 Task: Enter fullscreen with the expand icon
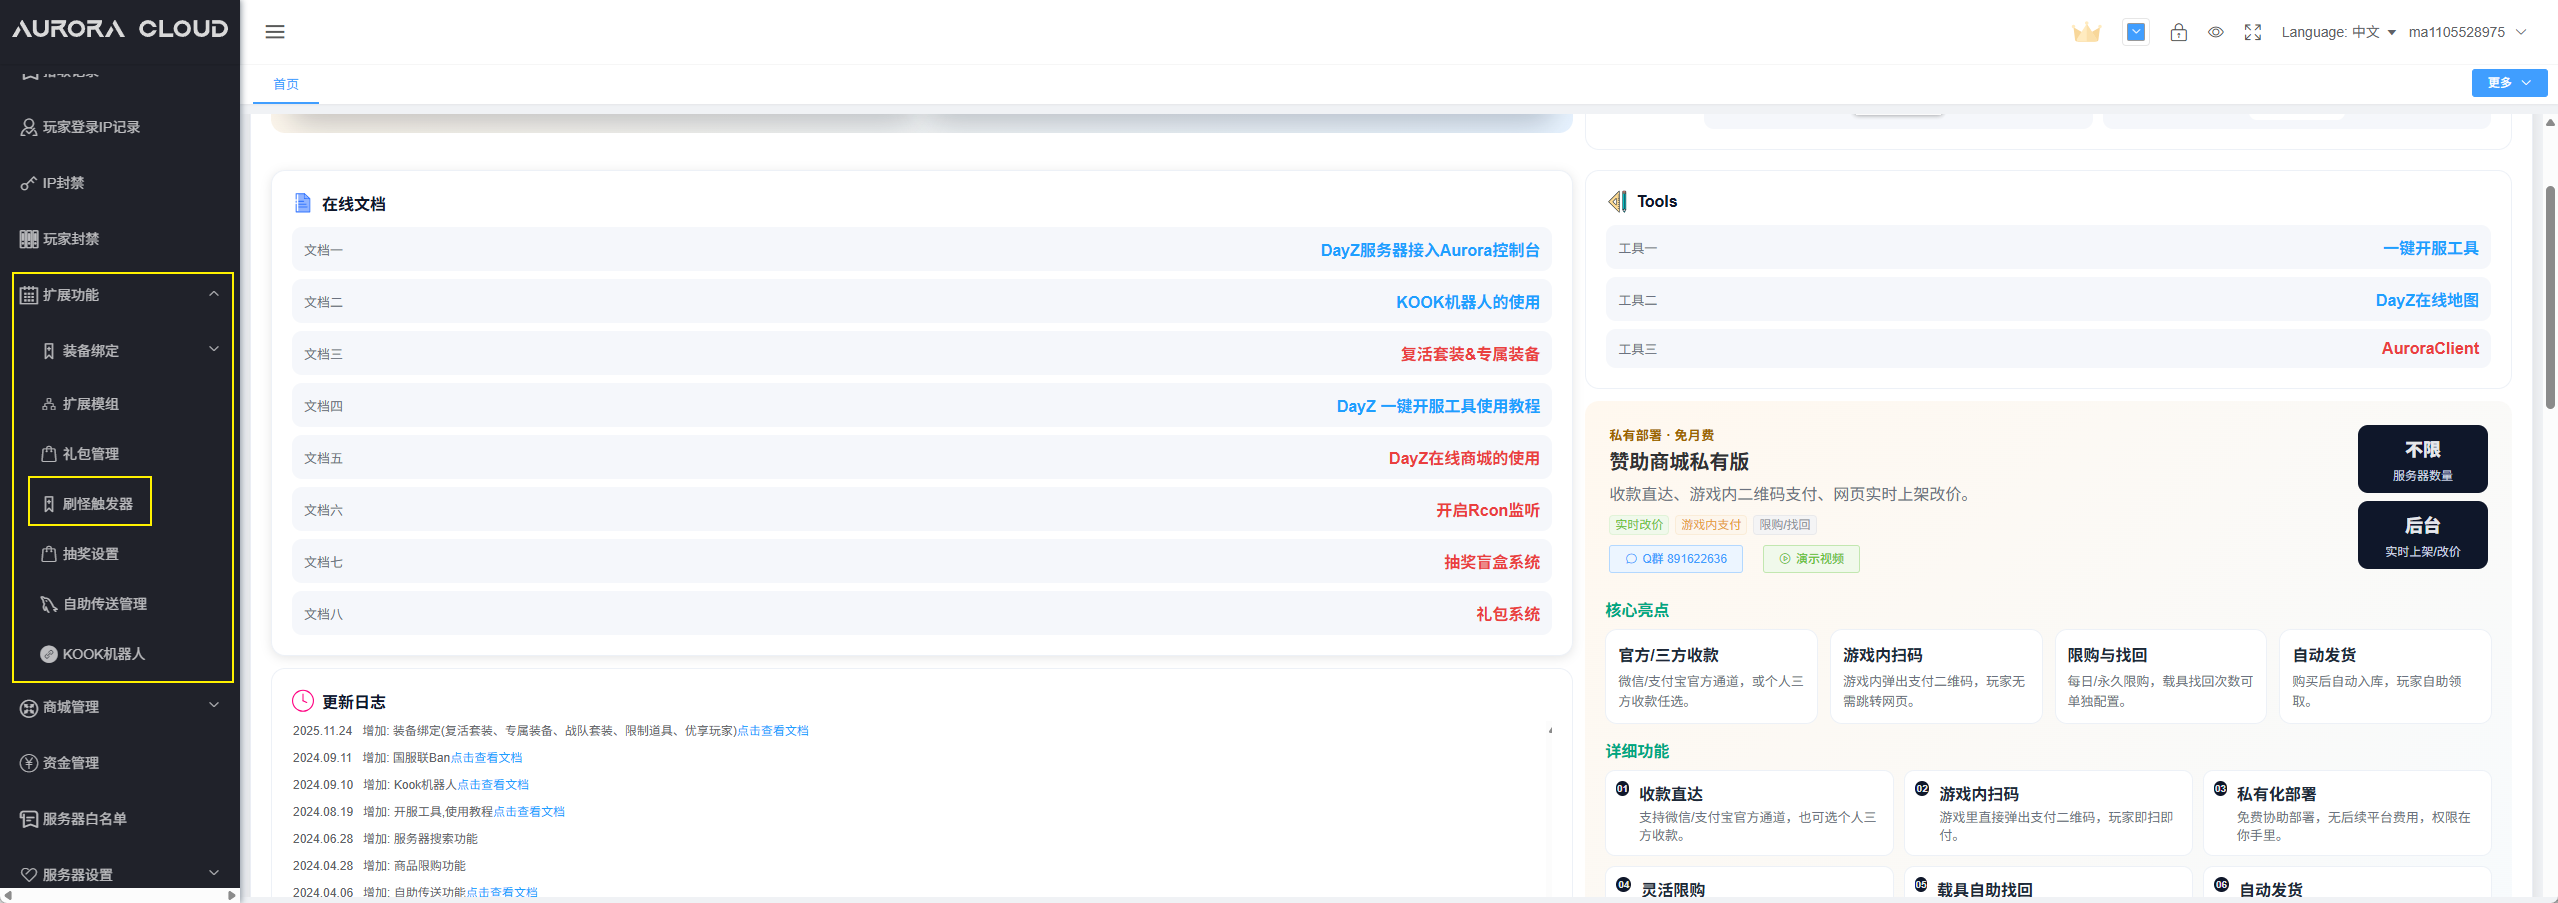[x=2252, y=32]
